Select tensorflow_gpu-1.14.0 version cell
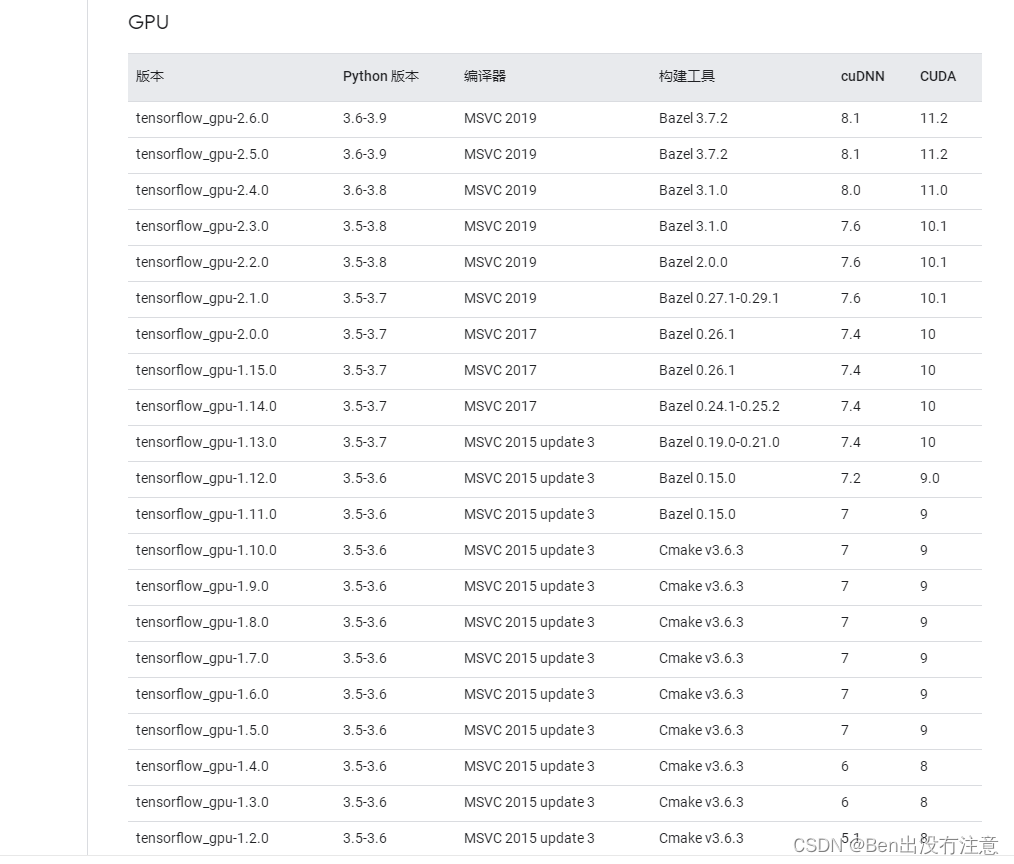The height and width of the screenshot is (864, 1014). coord(206,407)
